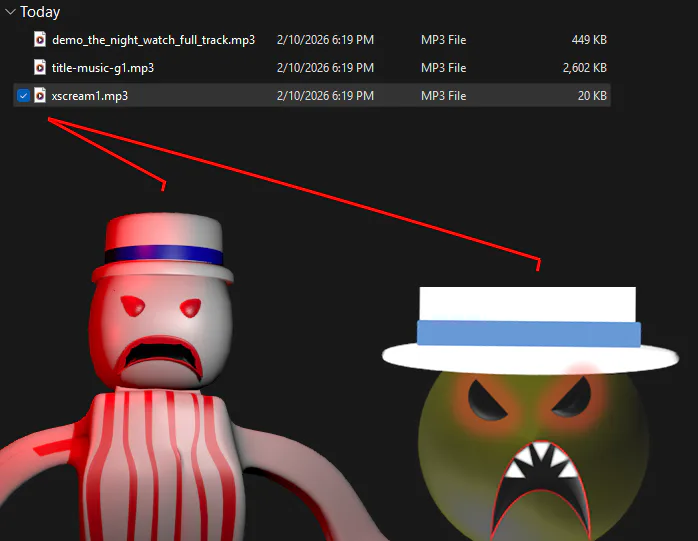Click MP3 File type of title-music-g1.mp3
The width and height of the screenshot is (698, 541).
point(443,68)
